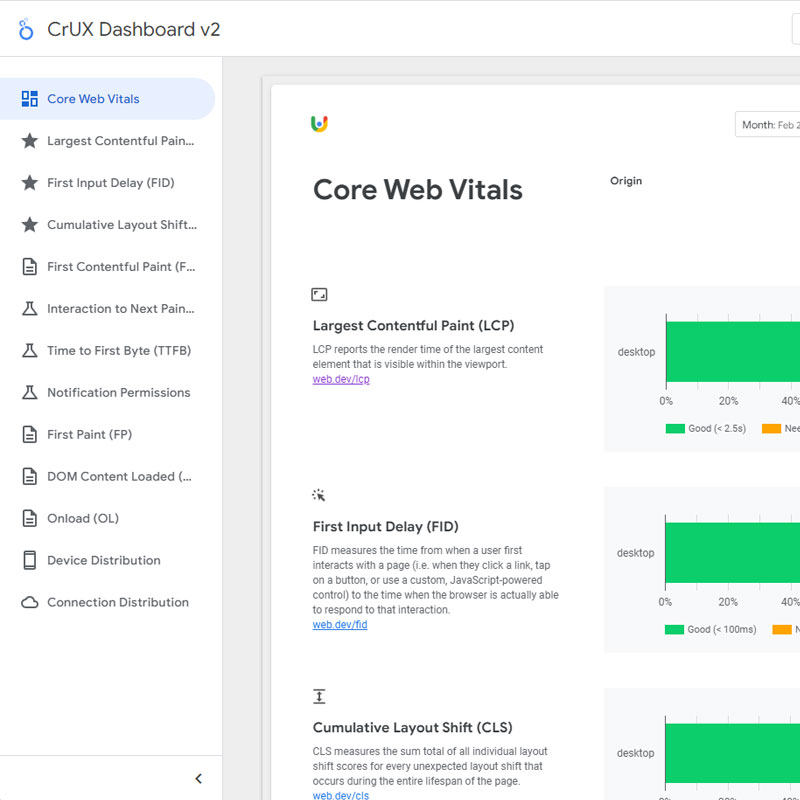Click the star icon beside First Input Delay
This screenshot has height=800, width=800.
30,183
